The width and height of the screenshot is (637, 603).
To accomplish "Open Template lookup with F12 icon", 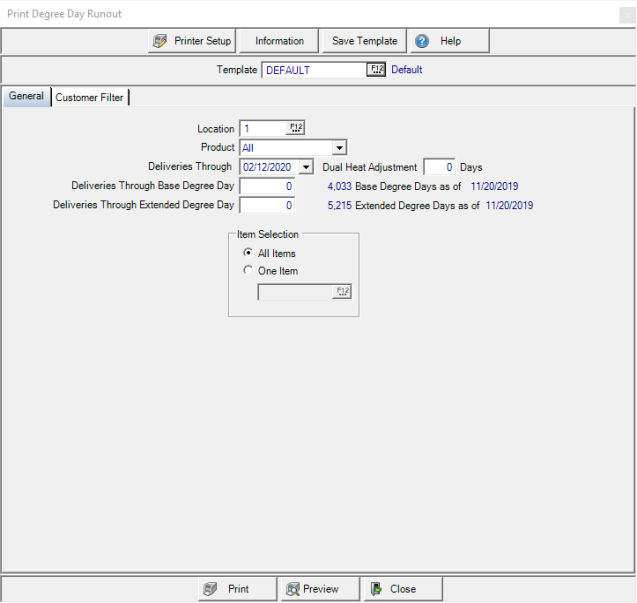I will [x=376, y=70].
